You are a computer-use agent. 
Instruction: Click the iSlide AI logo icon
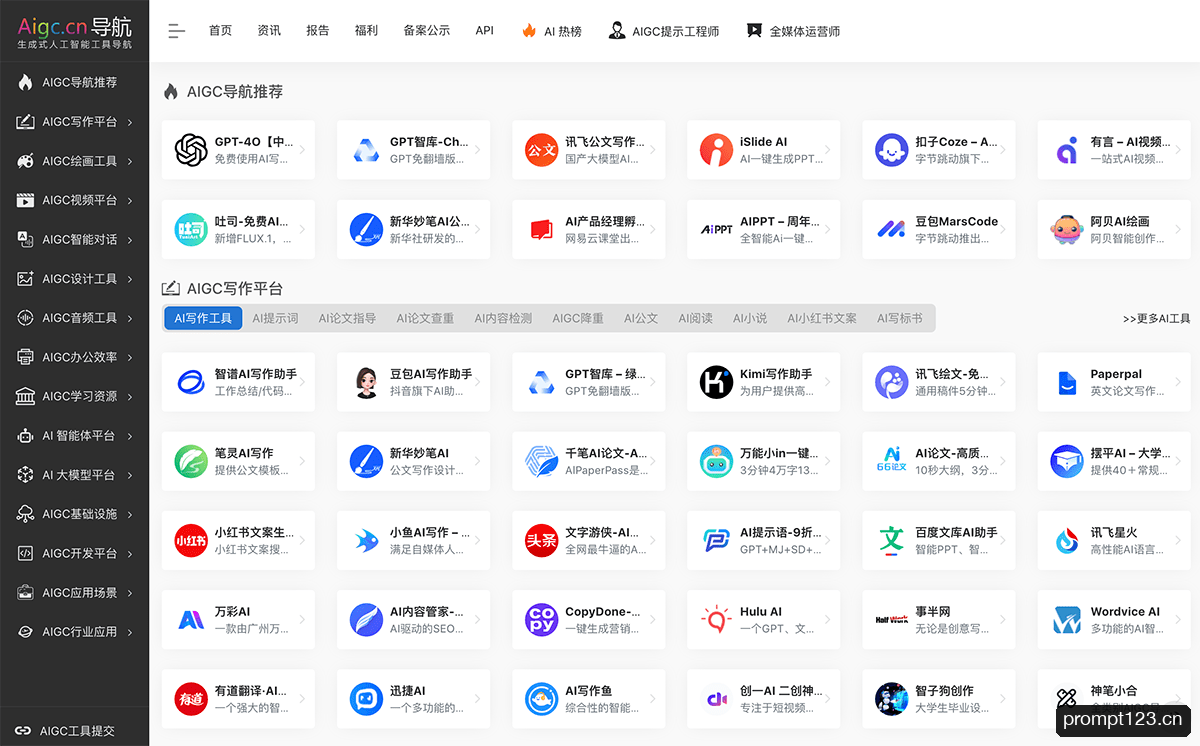(x=716, y=150)
